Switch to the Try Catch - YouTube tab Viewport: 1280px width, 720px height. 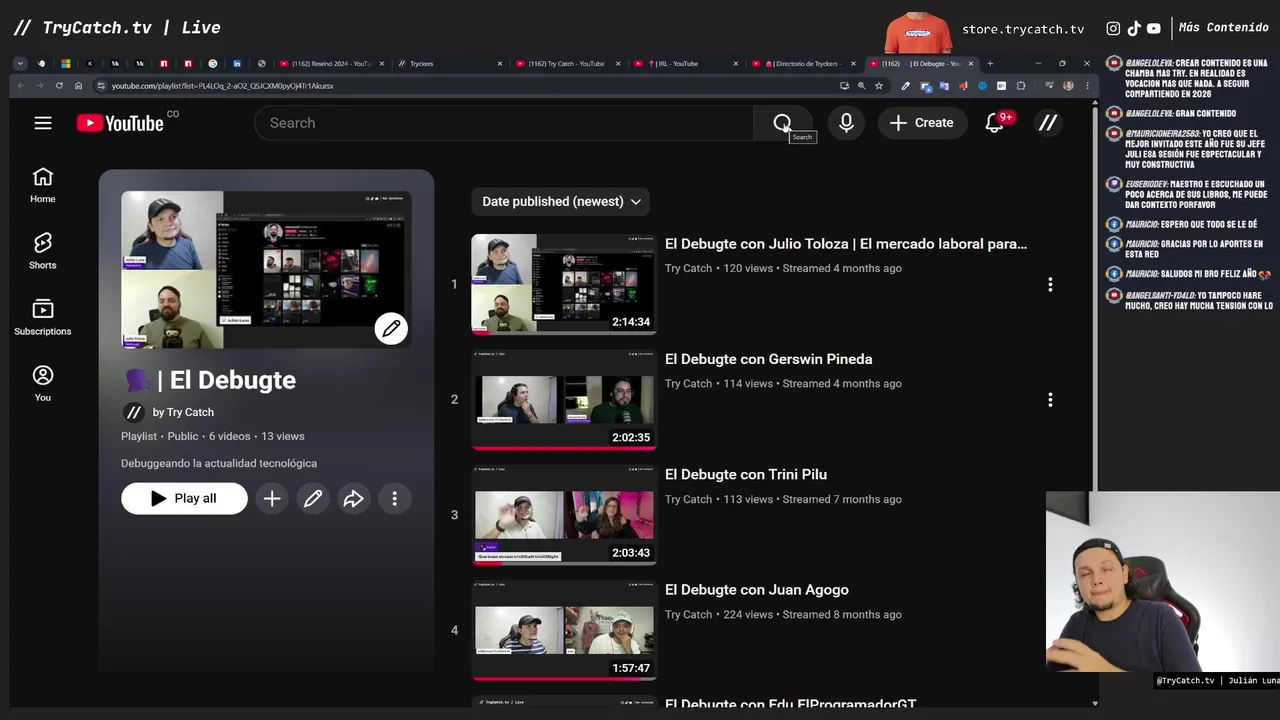pos(566,63)
